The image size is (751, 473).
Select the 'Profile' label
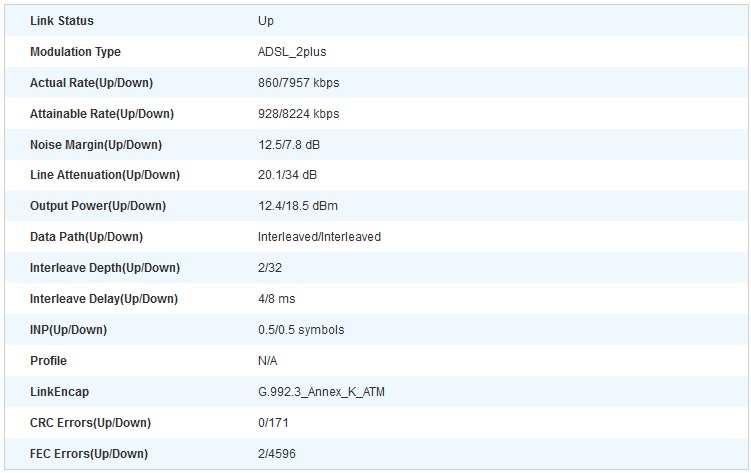coord(48,361)
